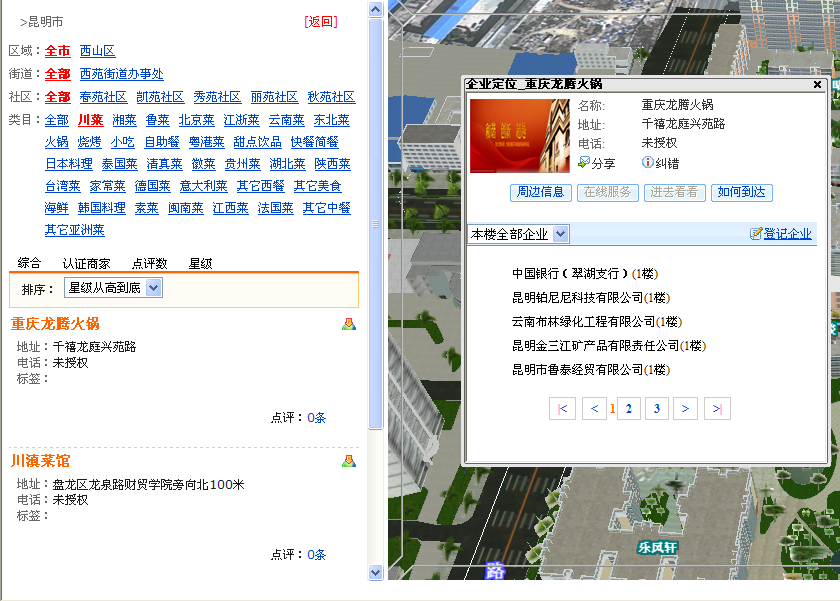Screen dimensions: 840x601
Task: Go to first page of company list
Action: [562, 409]
